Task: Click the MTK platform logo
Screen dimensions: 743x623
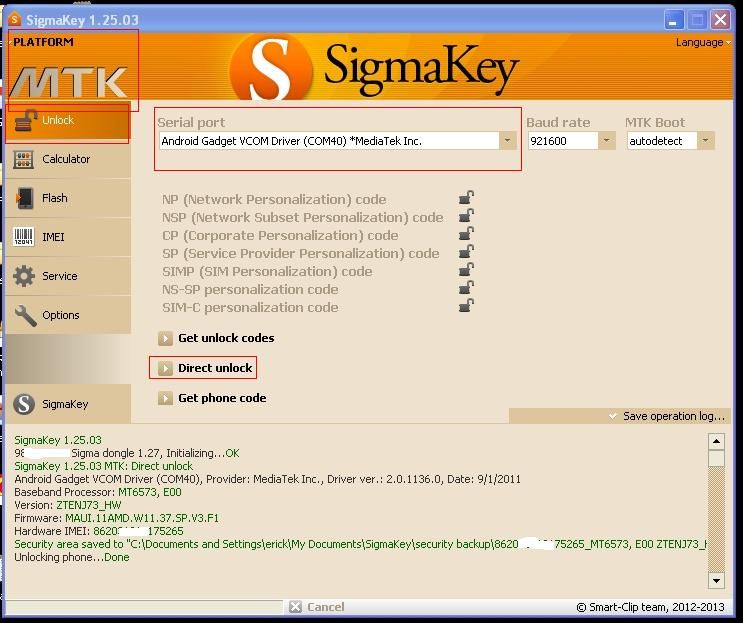Action: click(69, 82)
